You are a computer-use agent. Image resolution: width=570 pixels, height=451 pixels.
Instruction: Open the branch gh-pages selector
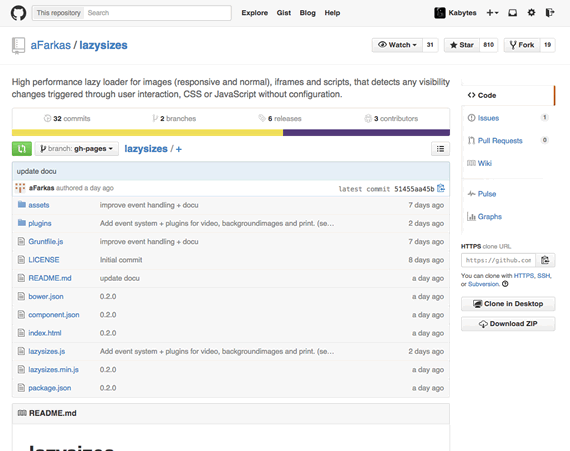[x=77, y=149]
